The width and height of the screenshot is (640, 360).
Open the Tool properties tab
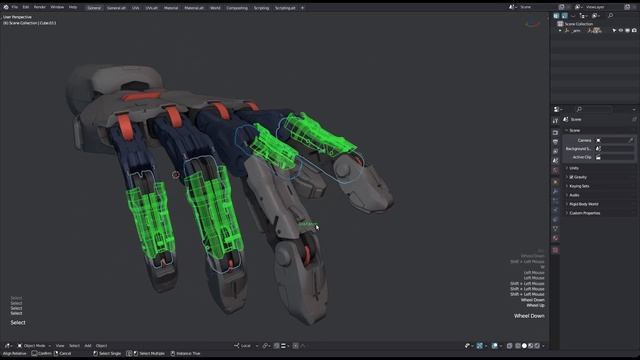coord(556,121)
